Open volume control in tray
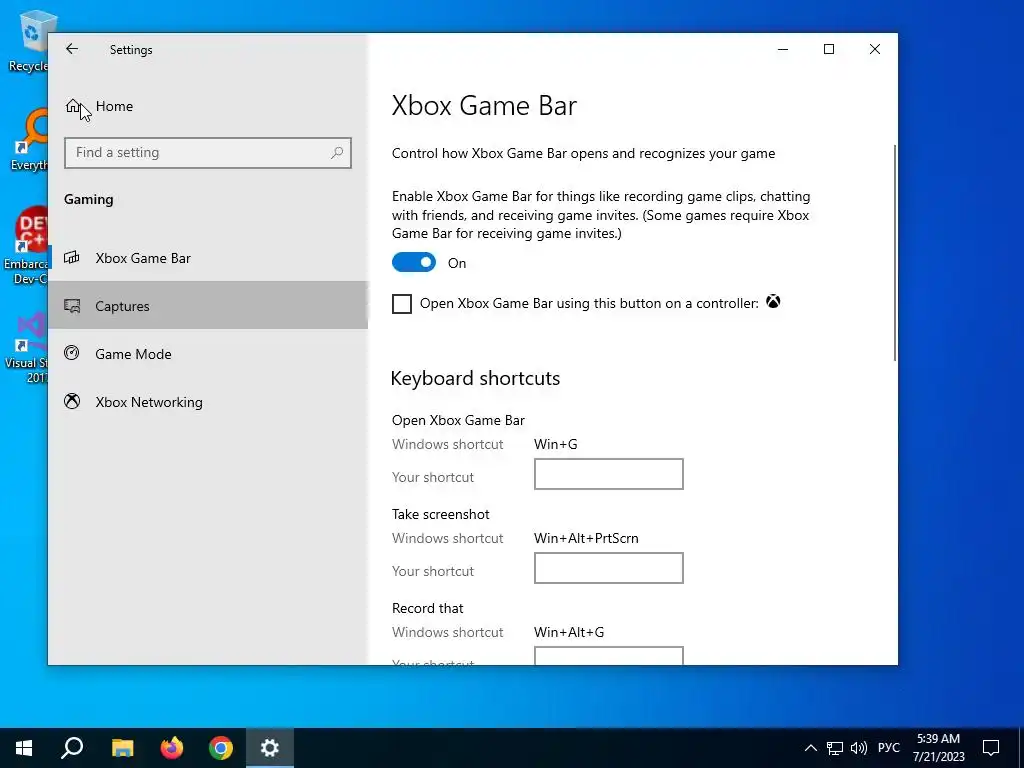Image resolution: width=1024 pixels, height=768 pixels. pos(859,748)
